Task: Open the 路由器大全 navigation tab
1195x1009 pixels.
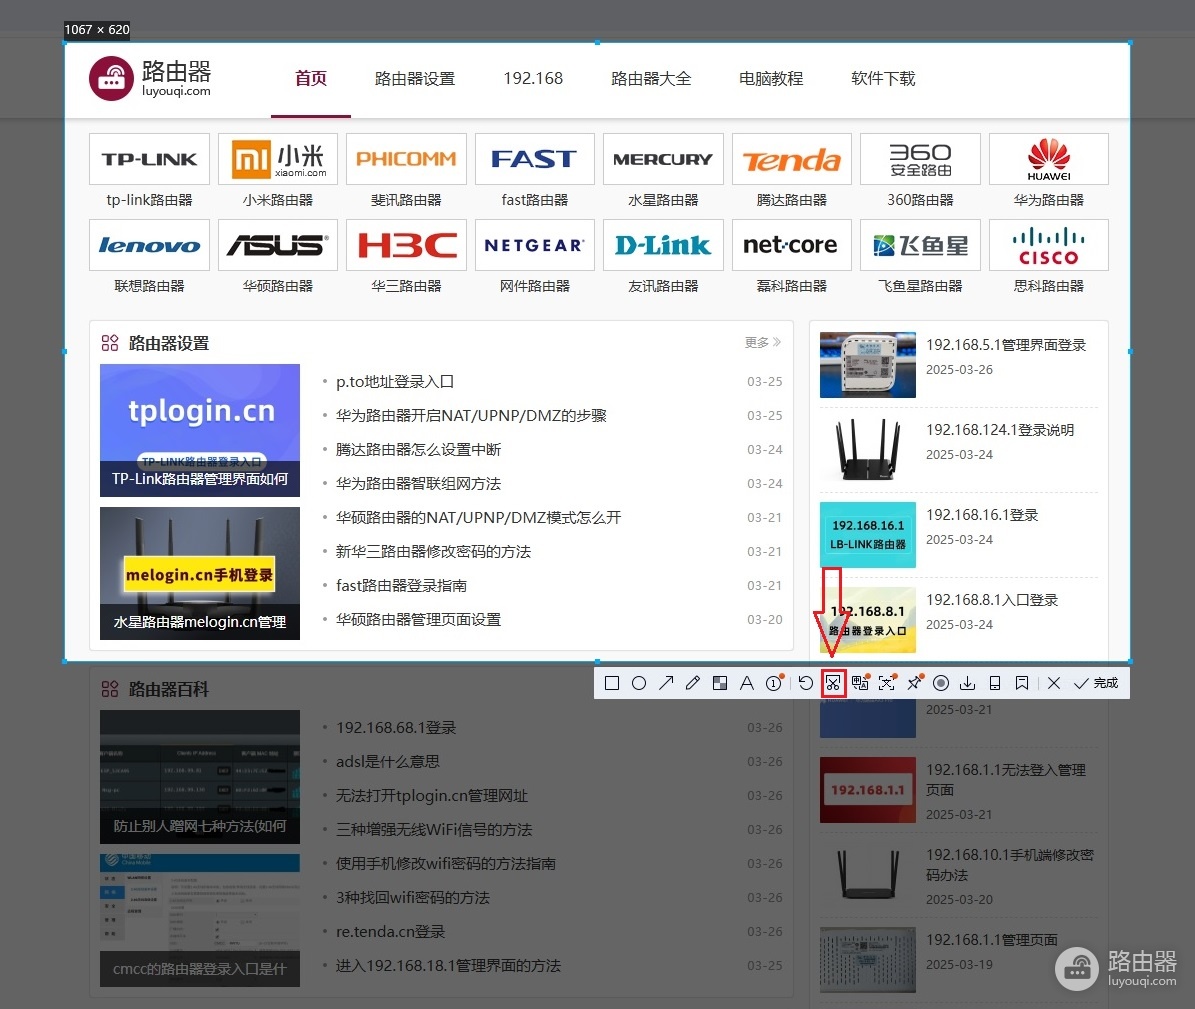Action: (x=651, y=78)
